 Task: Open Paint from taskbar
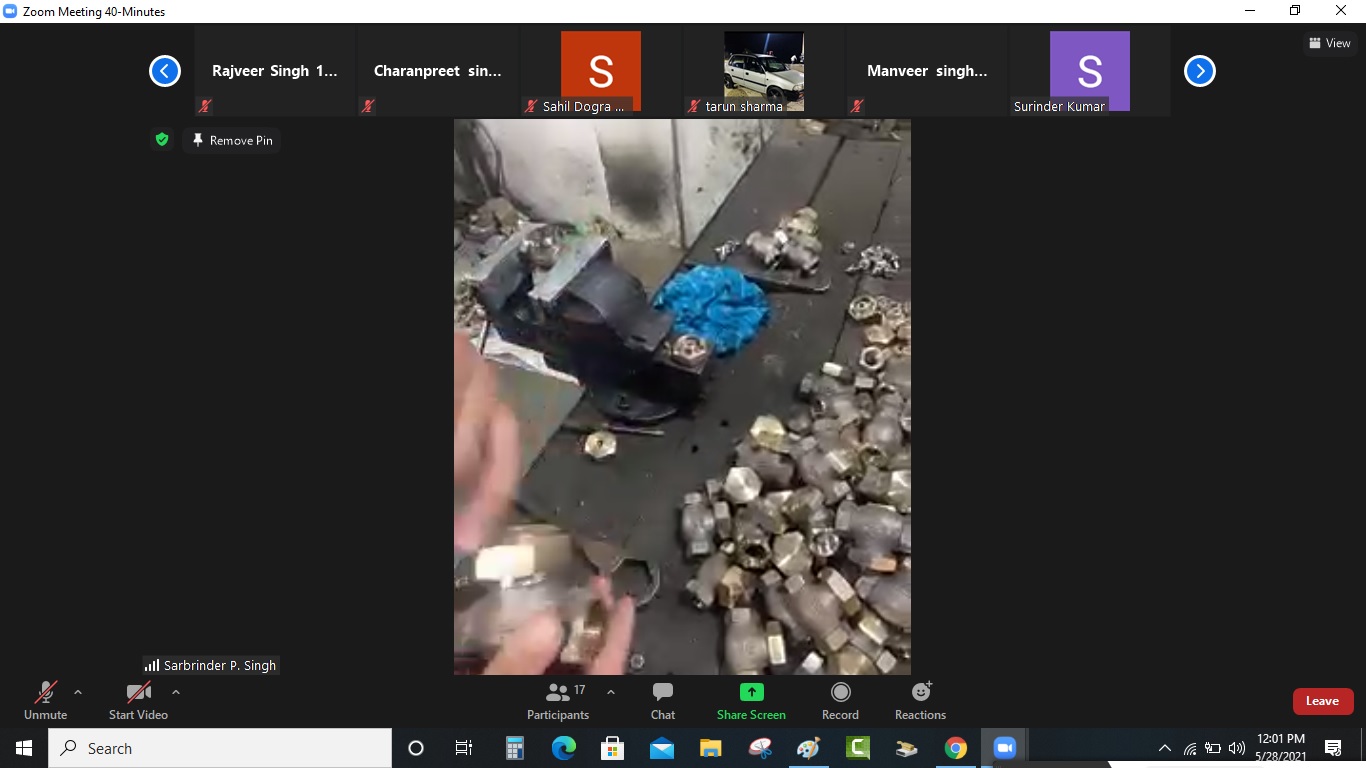pos(808,748)
